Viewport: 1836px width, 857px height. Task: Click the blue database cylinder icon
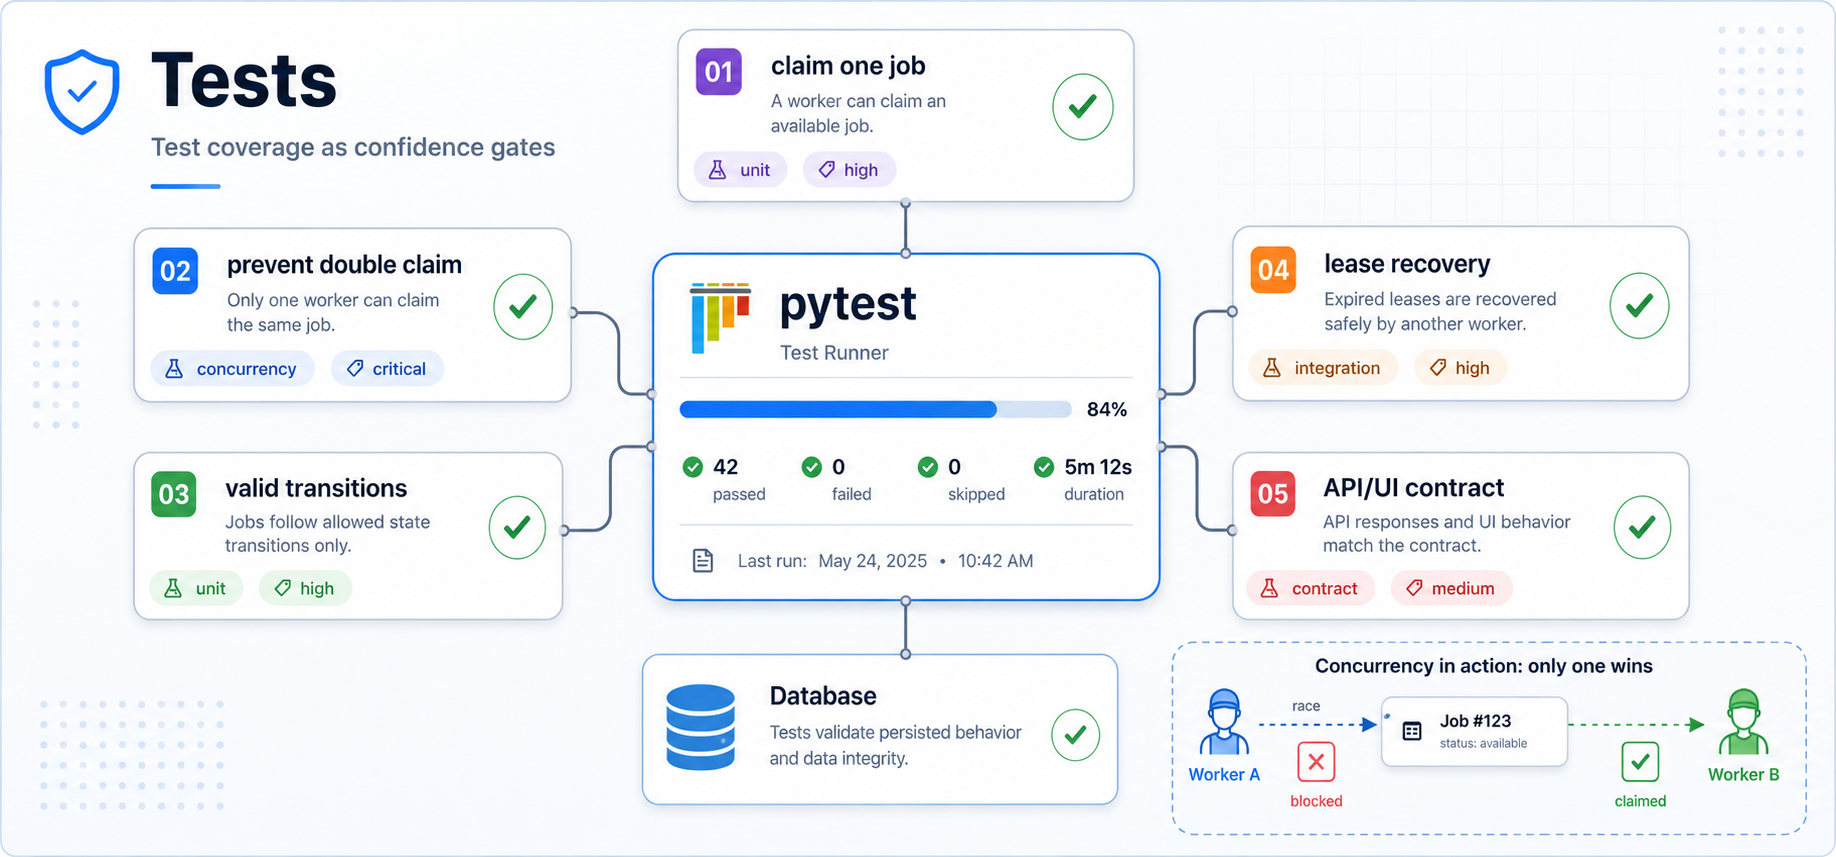(x=700, y=727)
